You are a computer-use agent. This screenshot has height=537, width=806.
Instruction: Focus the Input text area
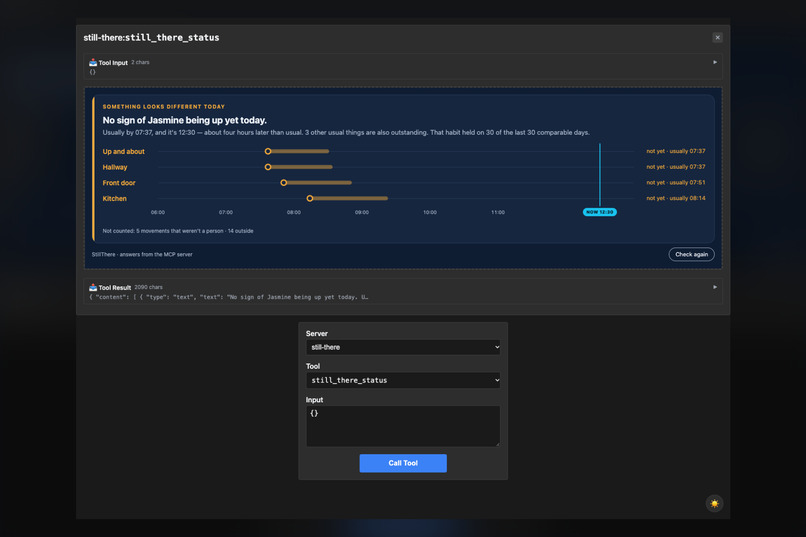tap(403, 426)
